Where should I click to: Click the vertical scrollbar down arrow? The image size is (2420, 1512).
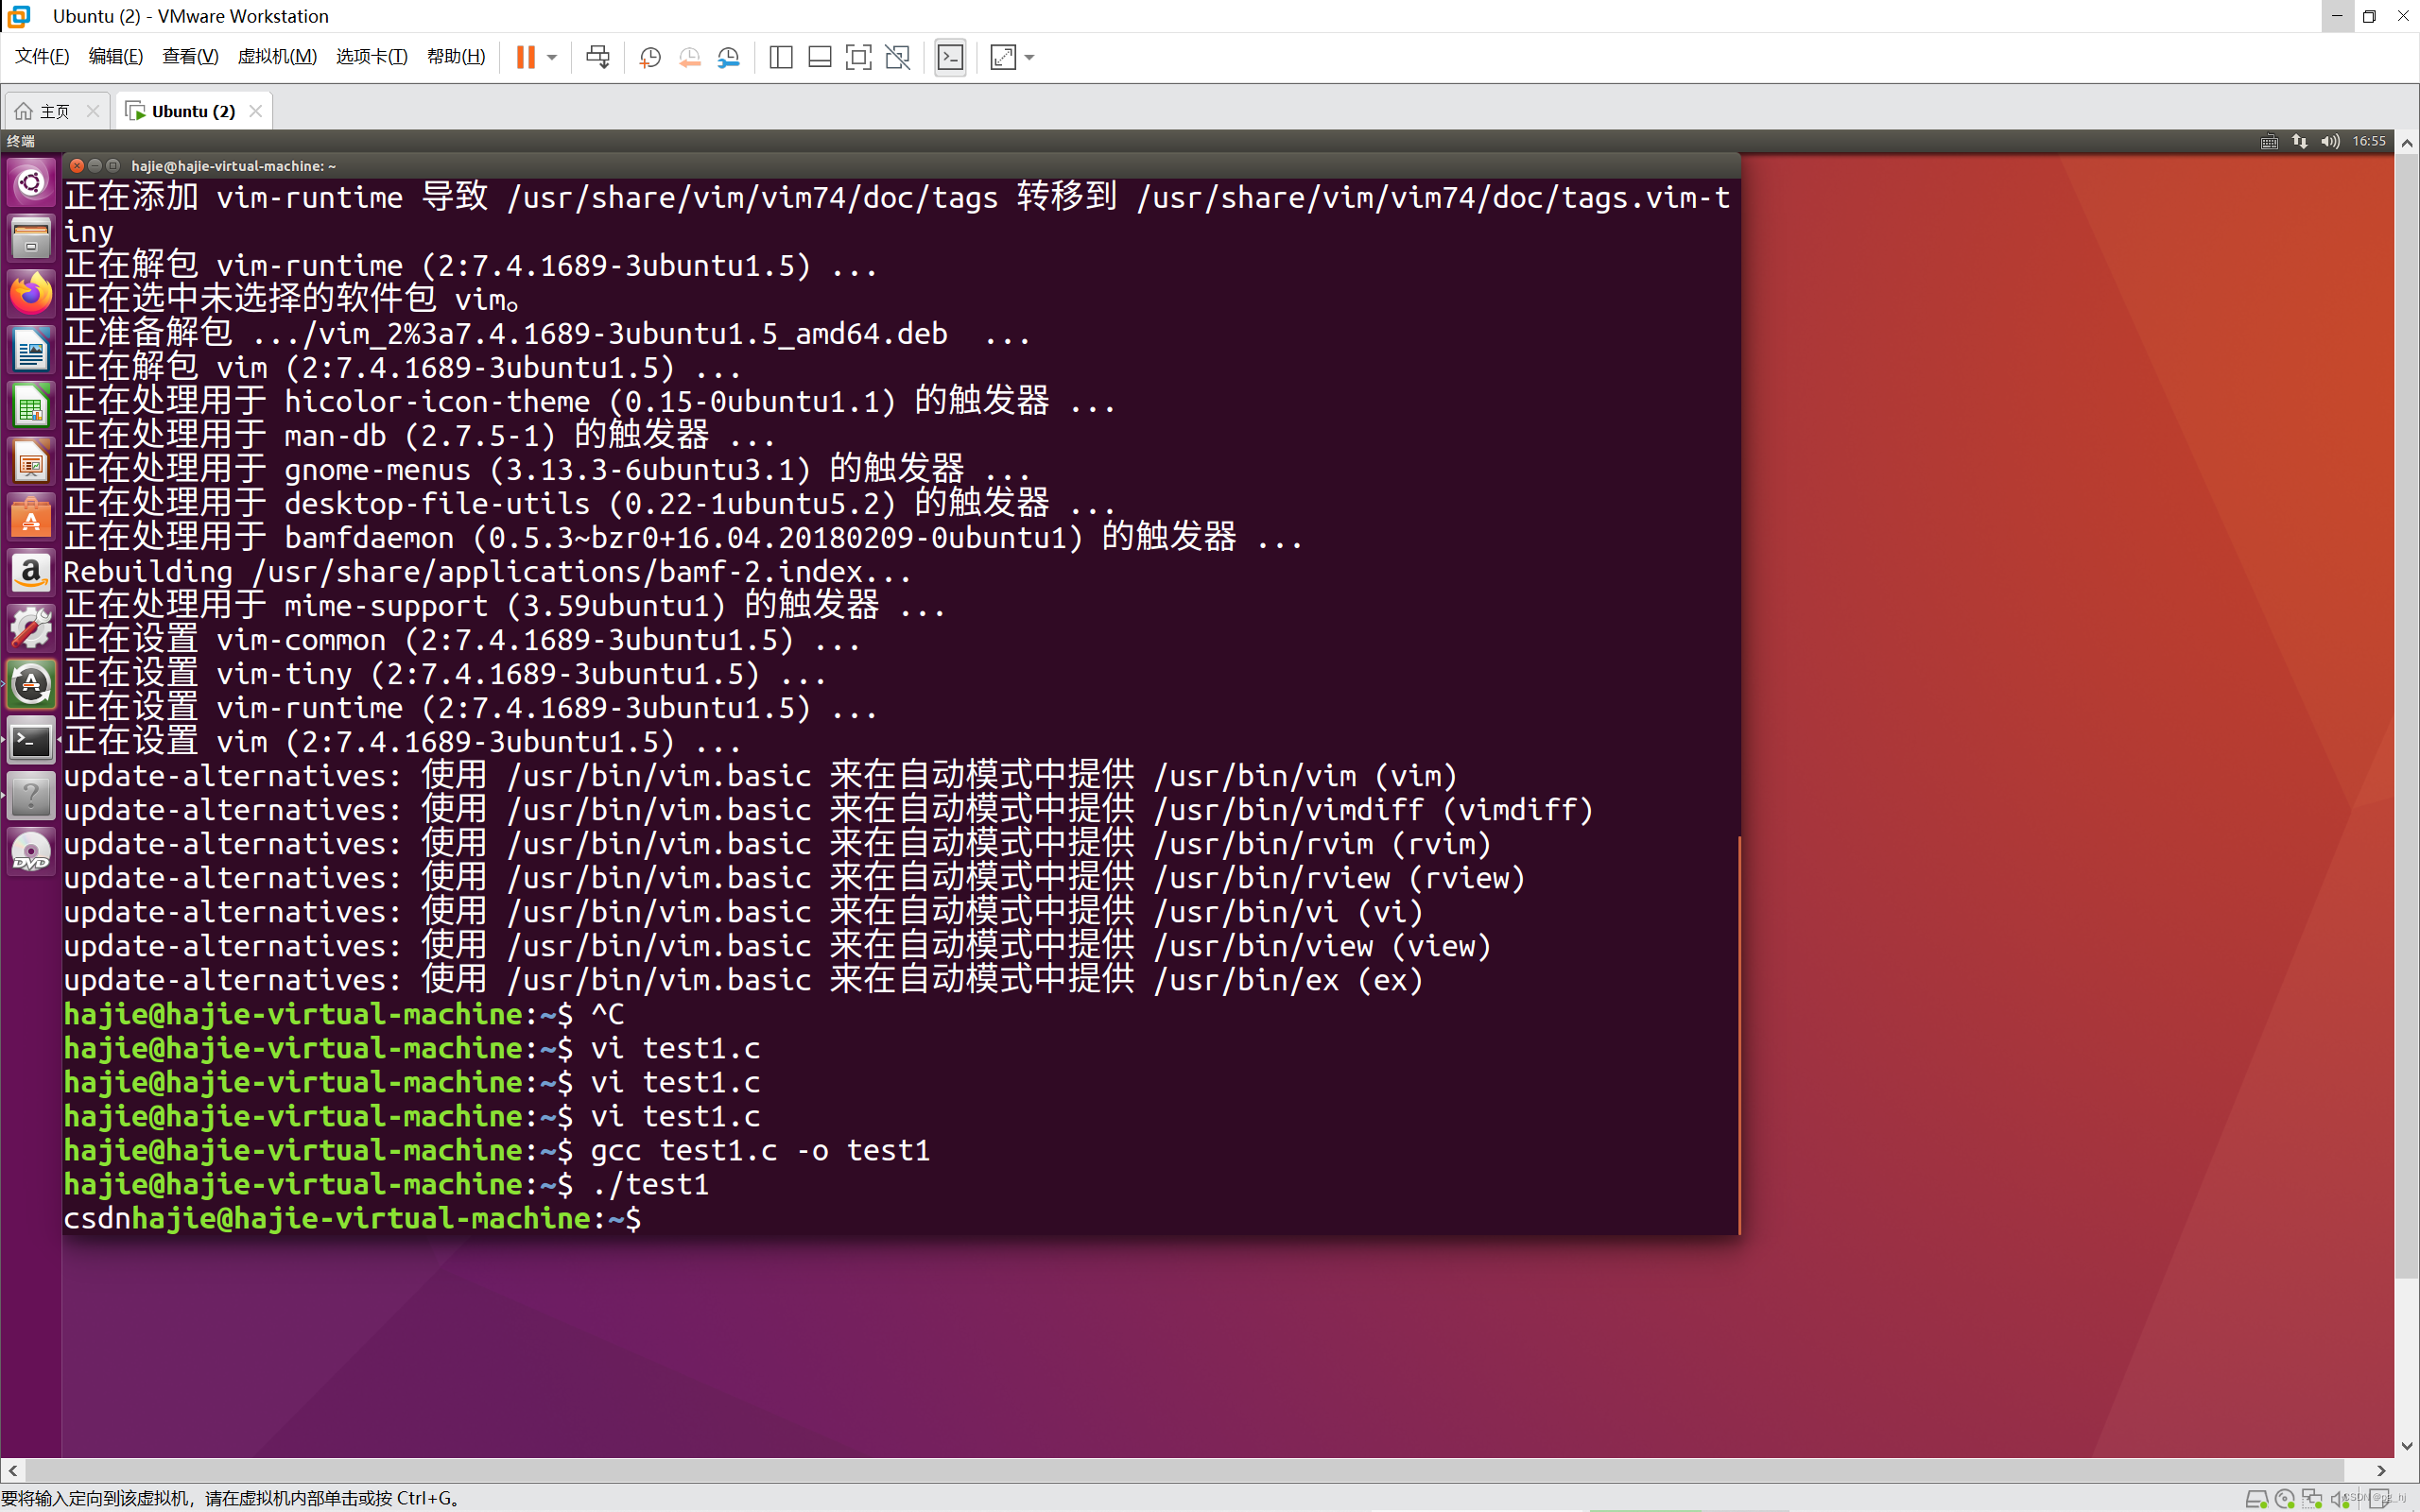(x=2407, y=1447)
